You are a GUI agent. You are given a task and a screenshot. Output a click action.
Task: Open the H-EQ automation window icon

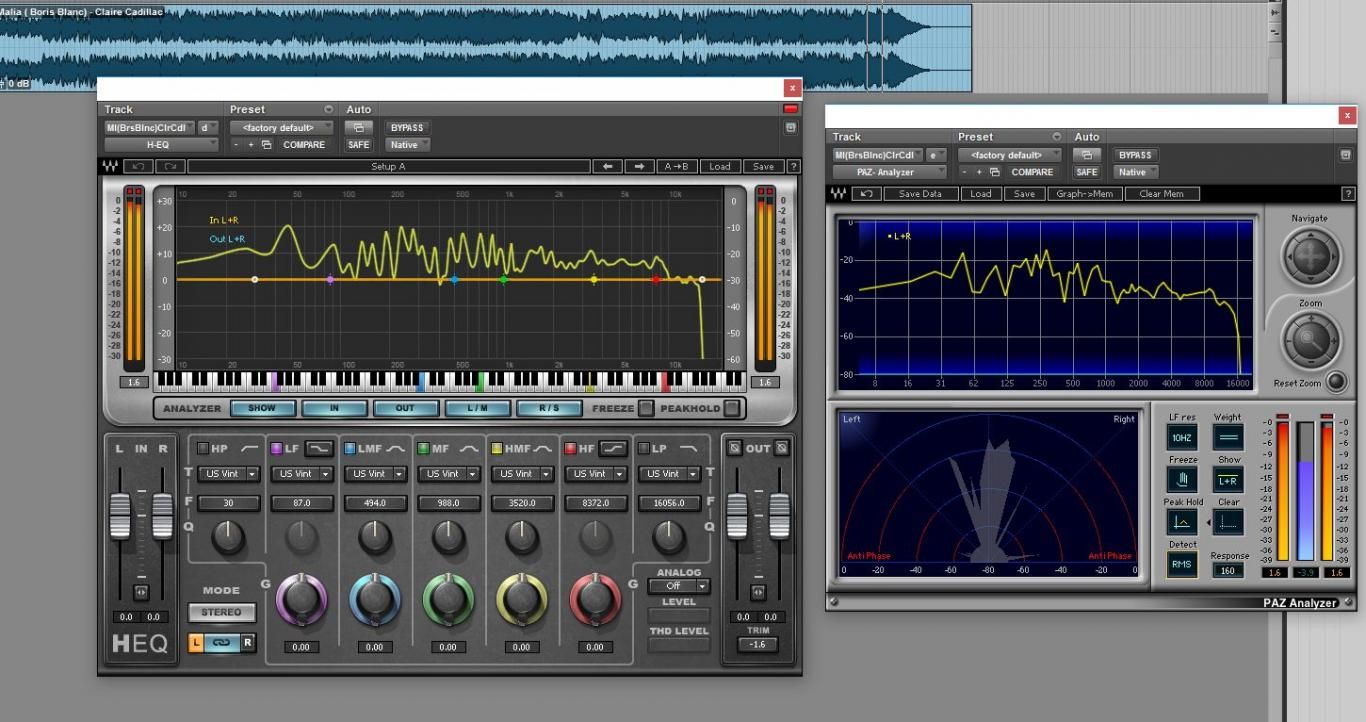coord(358,128)
